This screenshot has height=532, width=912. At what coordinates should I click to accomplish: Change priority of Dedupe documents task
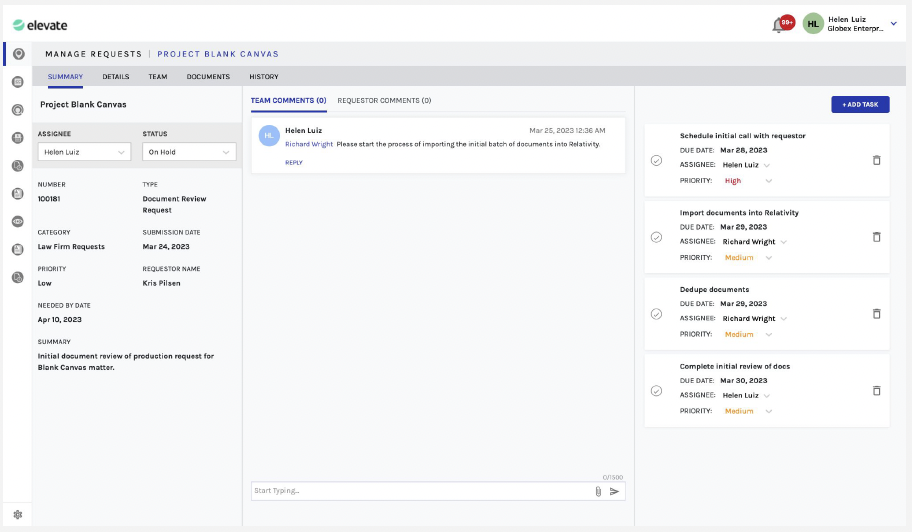coord(749,334)
